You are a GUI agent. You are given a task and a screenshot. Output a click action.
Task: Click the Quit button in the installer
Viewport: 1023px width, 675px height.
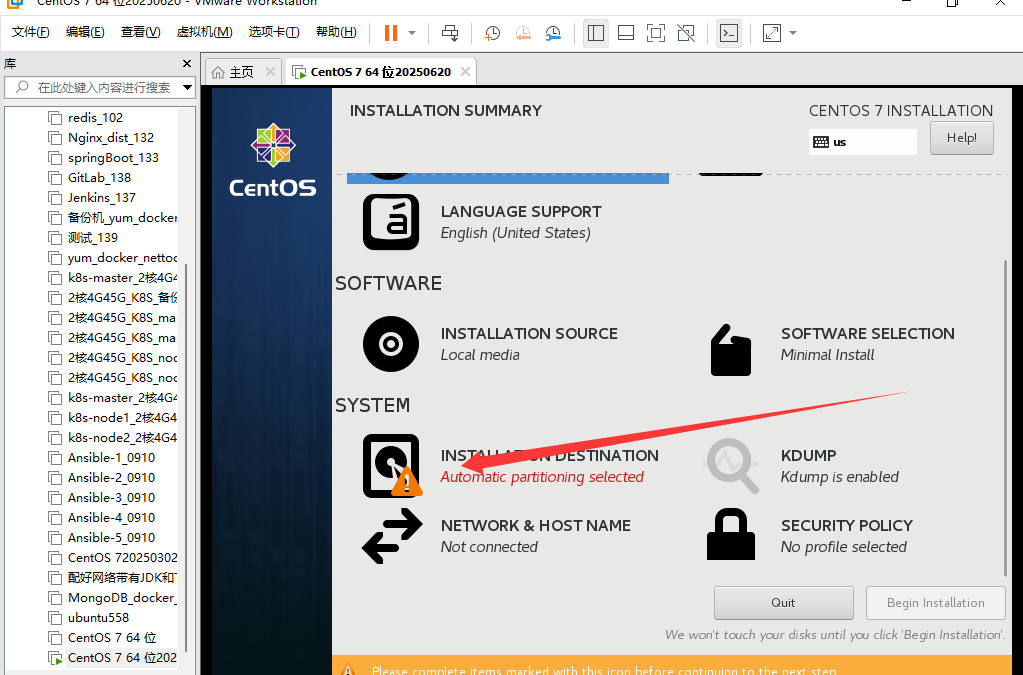click(783, 602)
